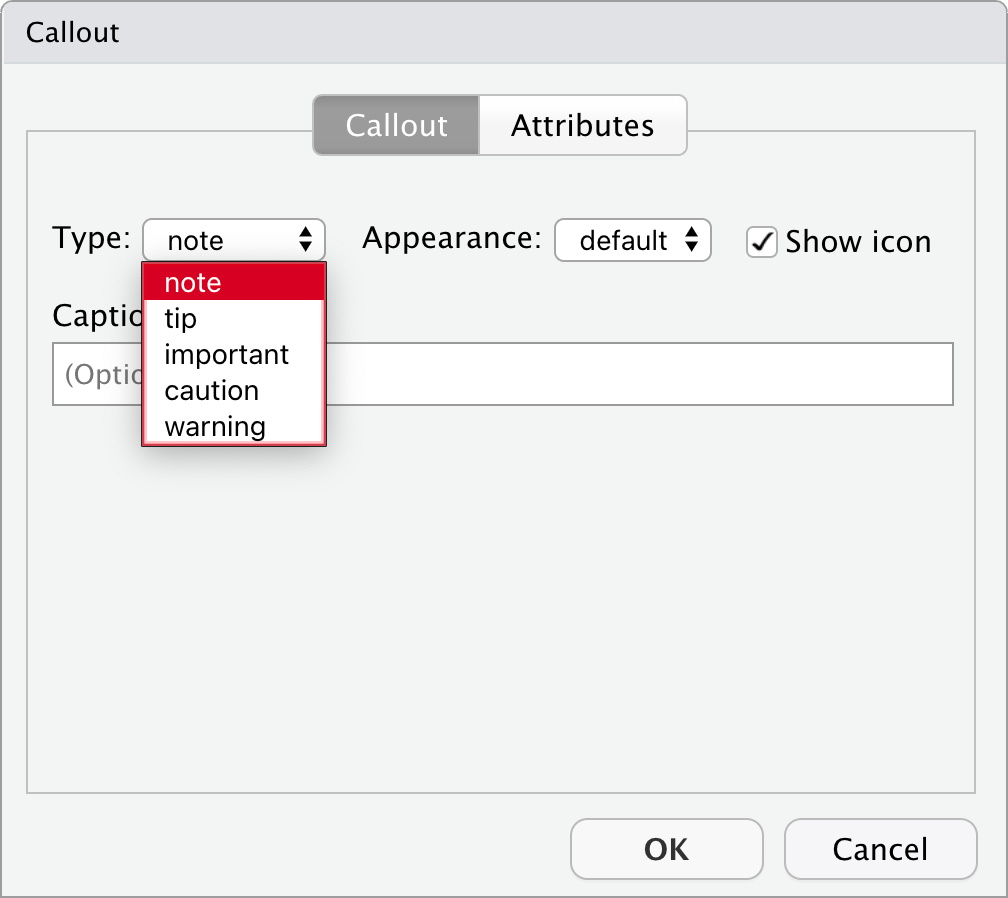This screenshot has height=898, width=1008.
Task: Click the checkmark beside Show icon
Action: (762, 242)
